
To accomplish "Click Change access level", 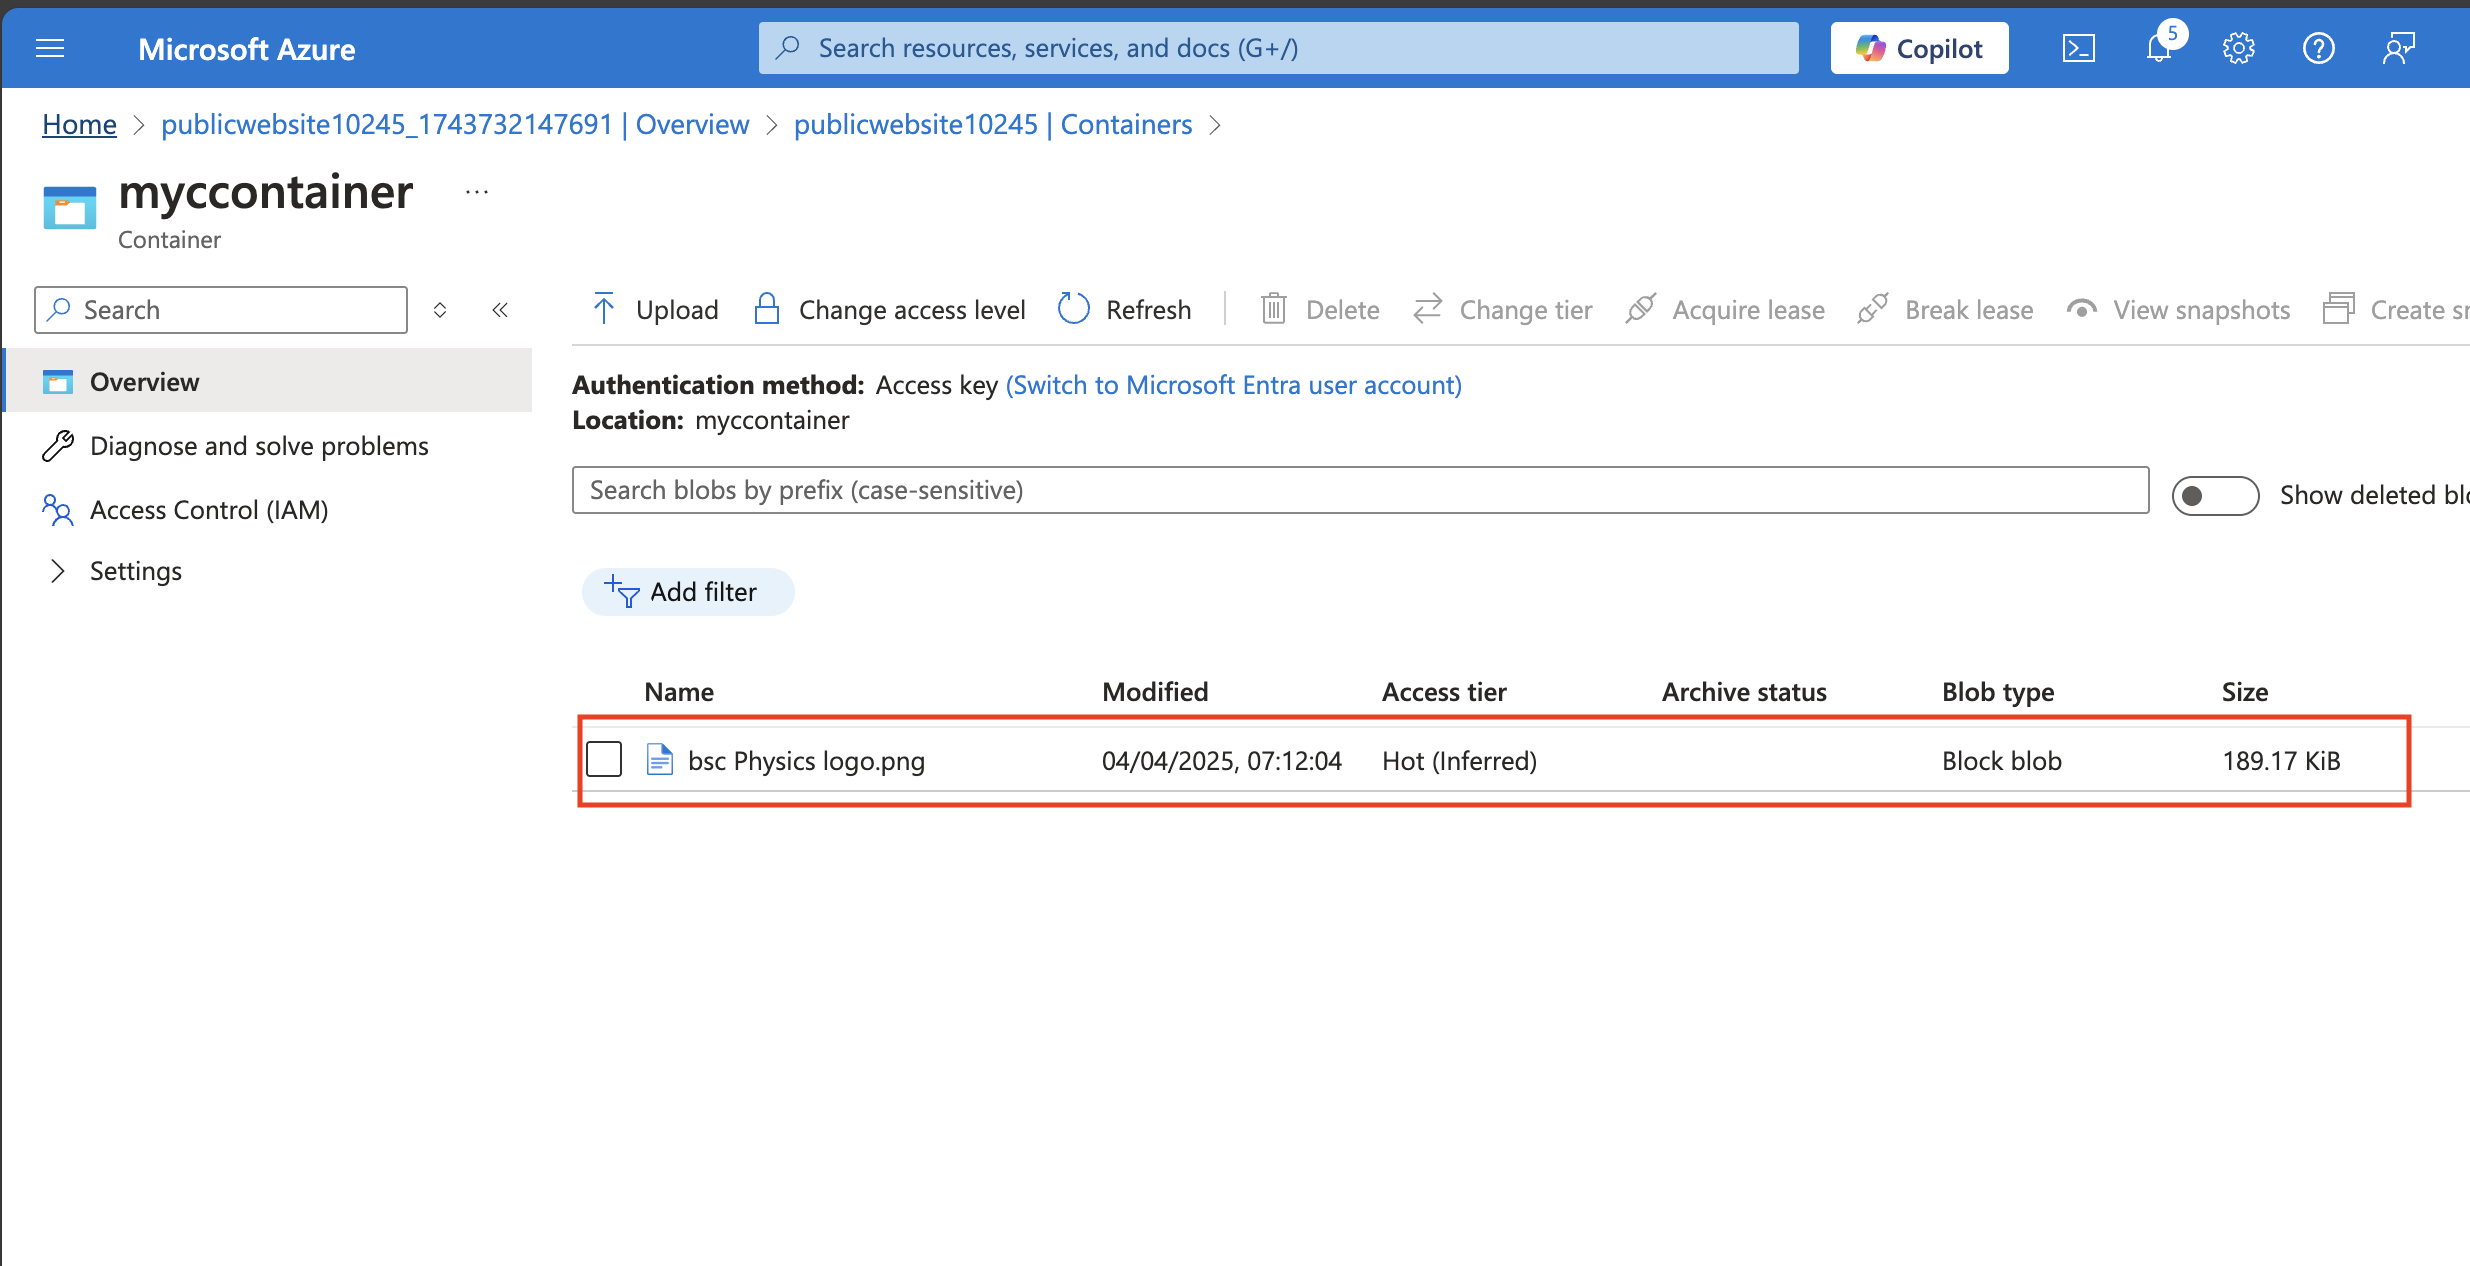I will [889, 310].
